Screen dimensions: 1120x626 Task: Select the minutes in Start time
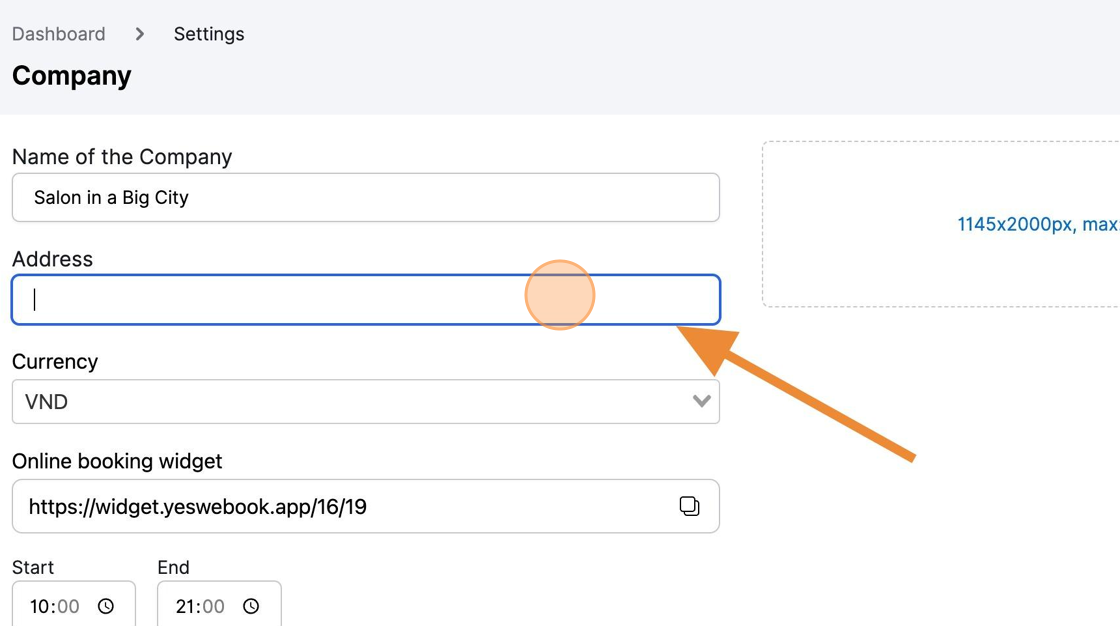tap(69, 606)
